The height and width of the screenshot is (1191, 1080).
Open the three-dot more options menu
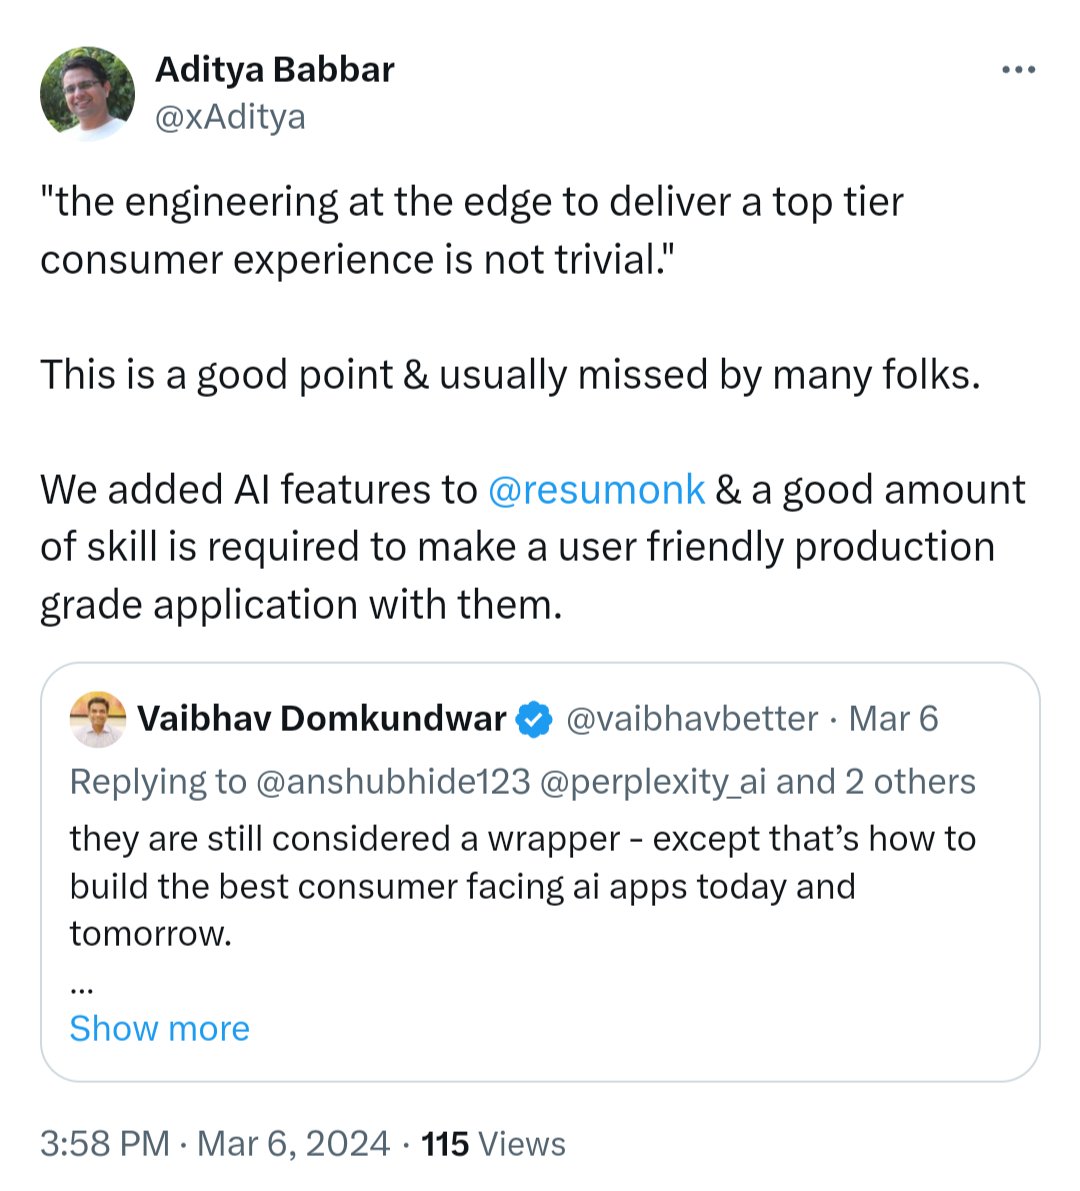1018,70
